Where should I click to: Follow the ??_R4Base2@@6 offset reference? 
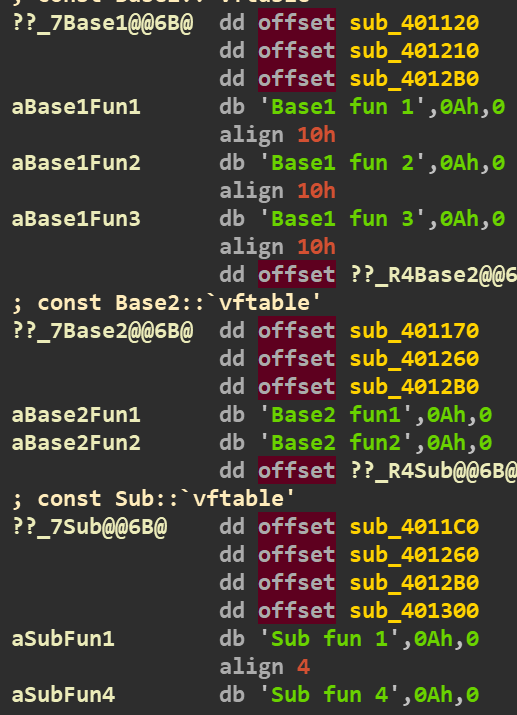(x=433, y=275)
